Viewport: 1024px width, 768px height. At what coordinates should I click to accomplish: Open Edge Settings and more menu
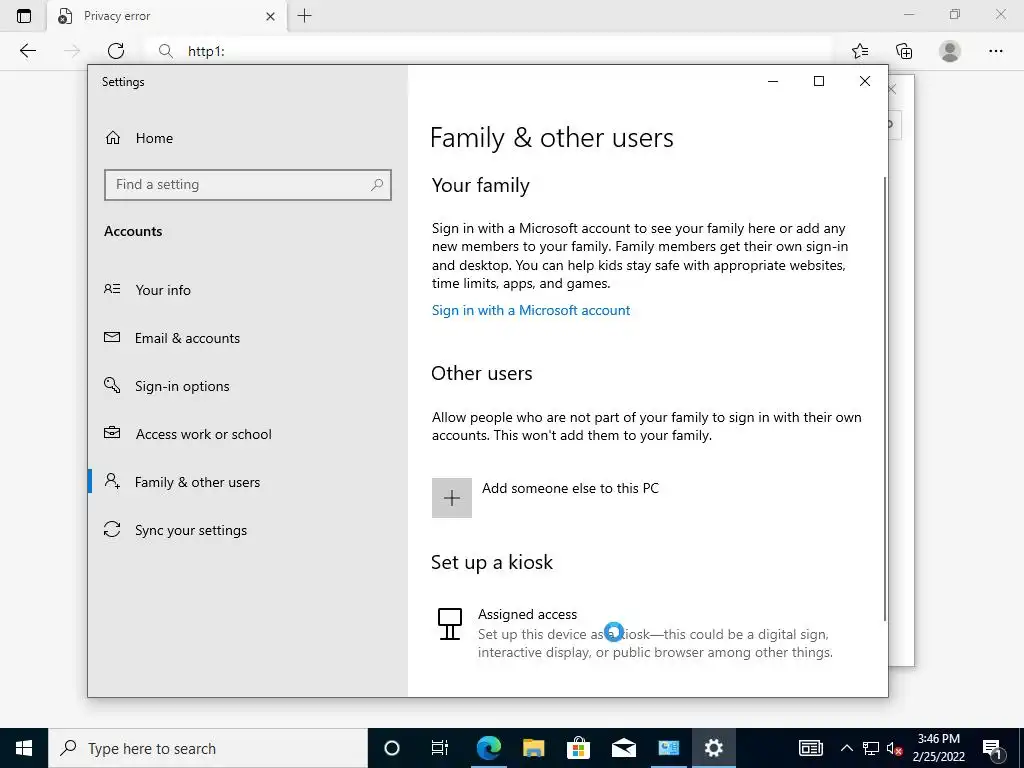pos(996,51)
